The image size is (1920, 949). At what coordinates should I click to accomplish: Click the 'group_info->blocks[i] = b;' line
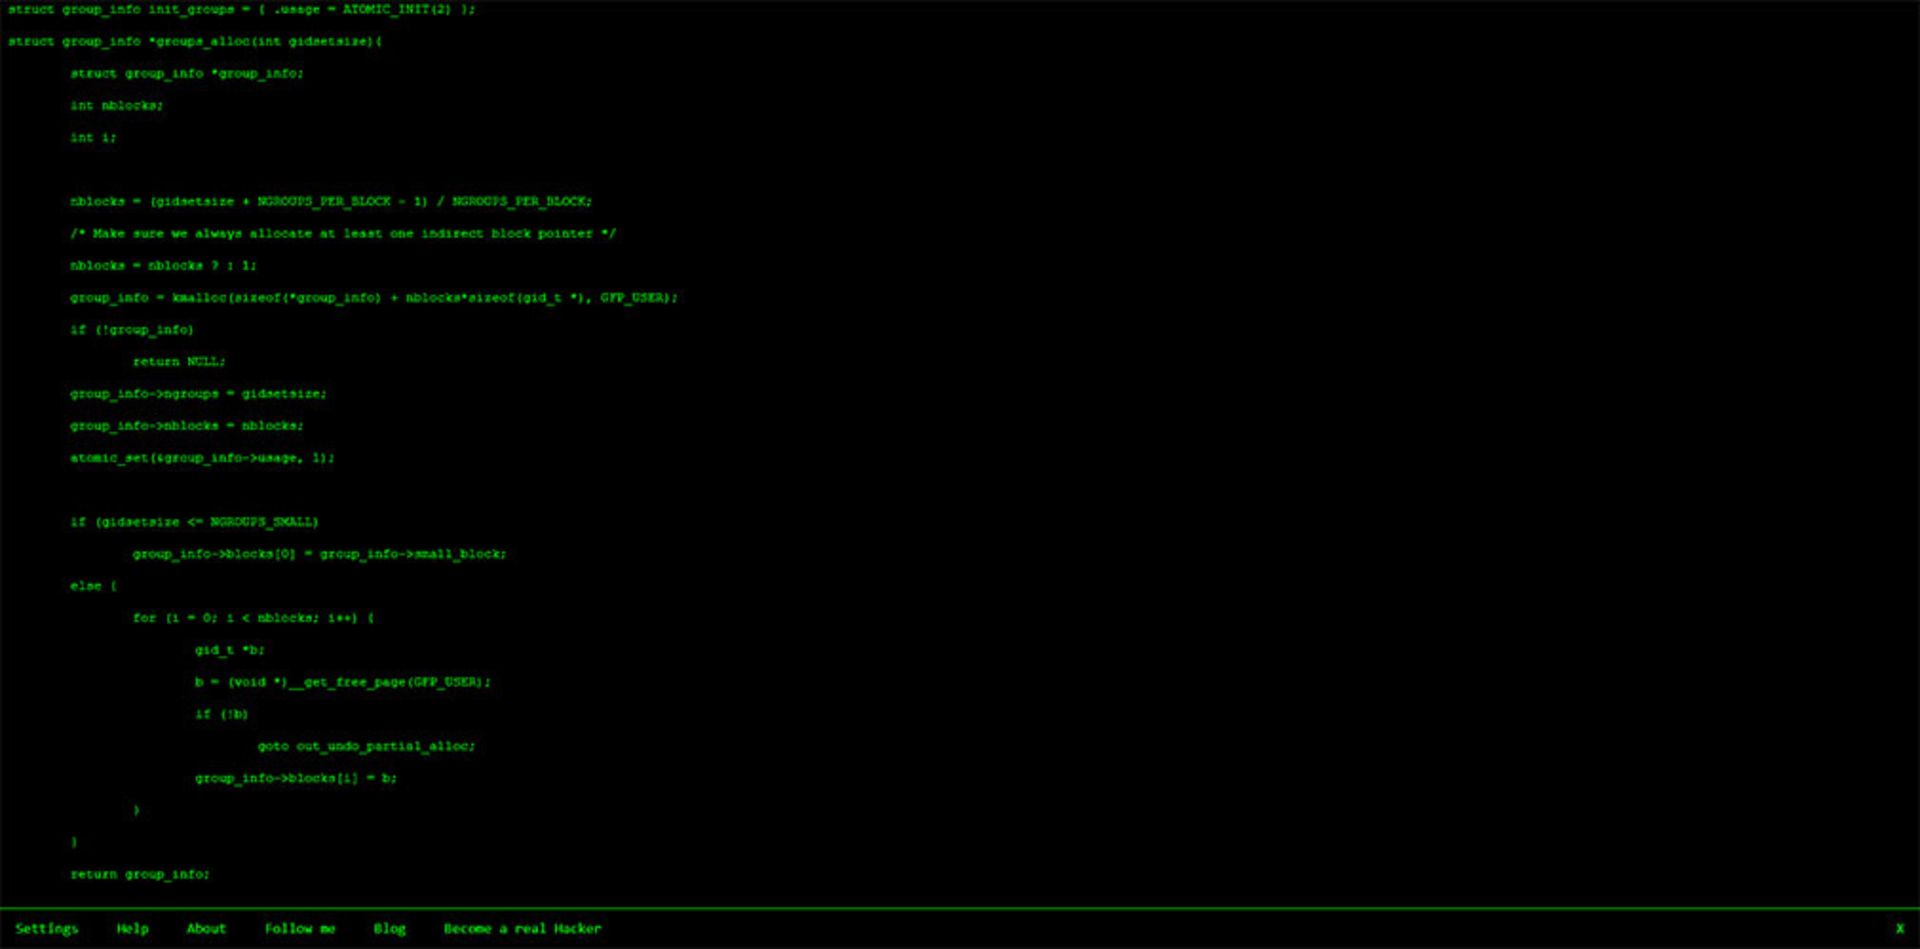(x=296, y=777)
